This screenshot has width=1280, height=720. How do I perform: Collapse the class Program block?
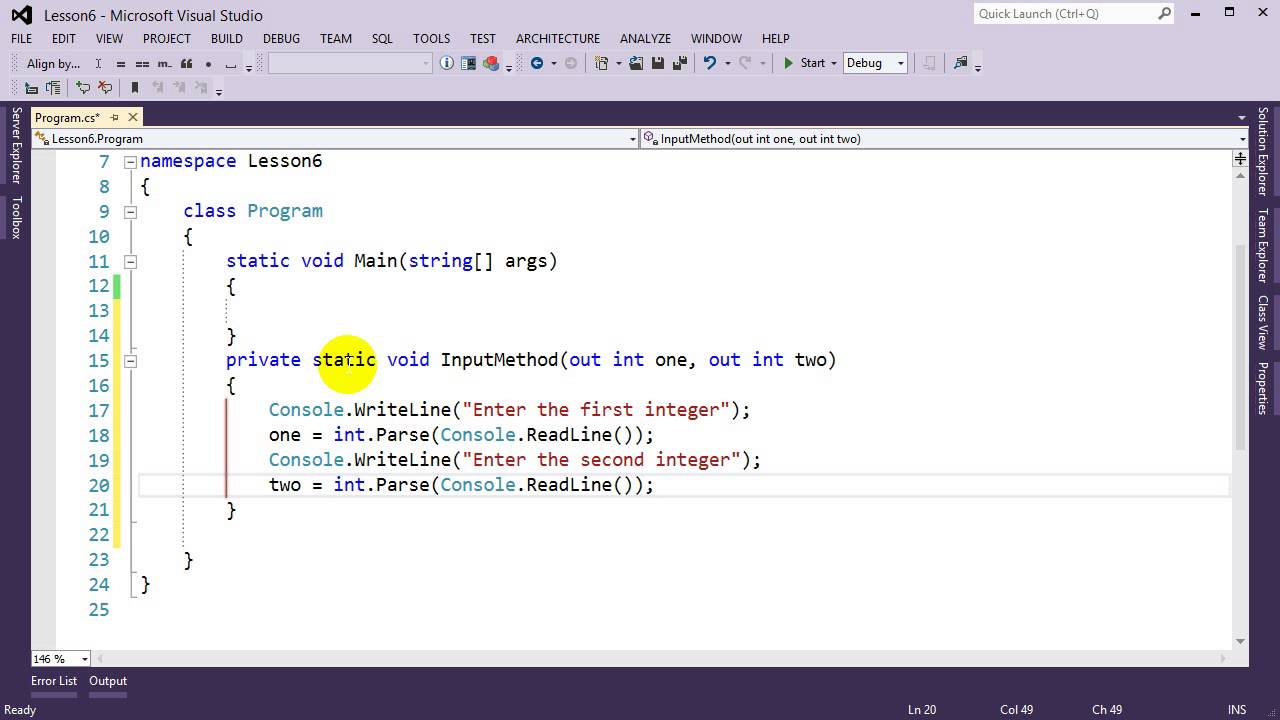(x=130, y=211)
